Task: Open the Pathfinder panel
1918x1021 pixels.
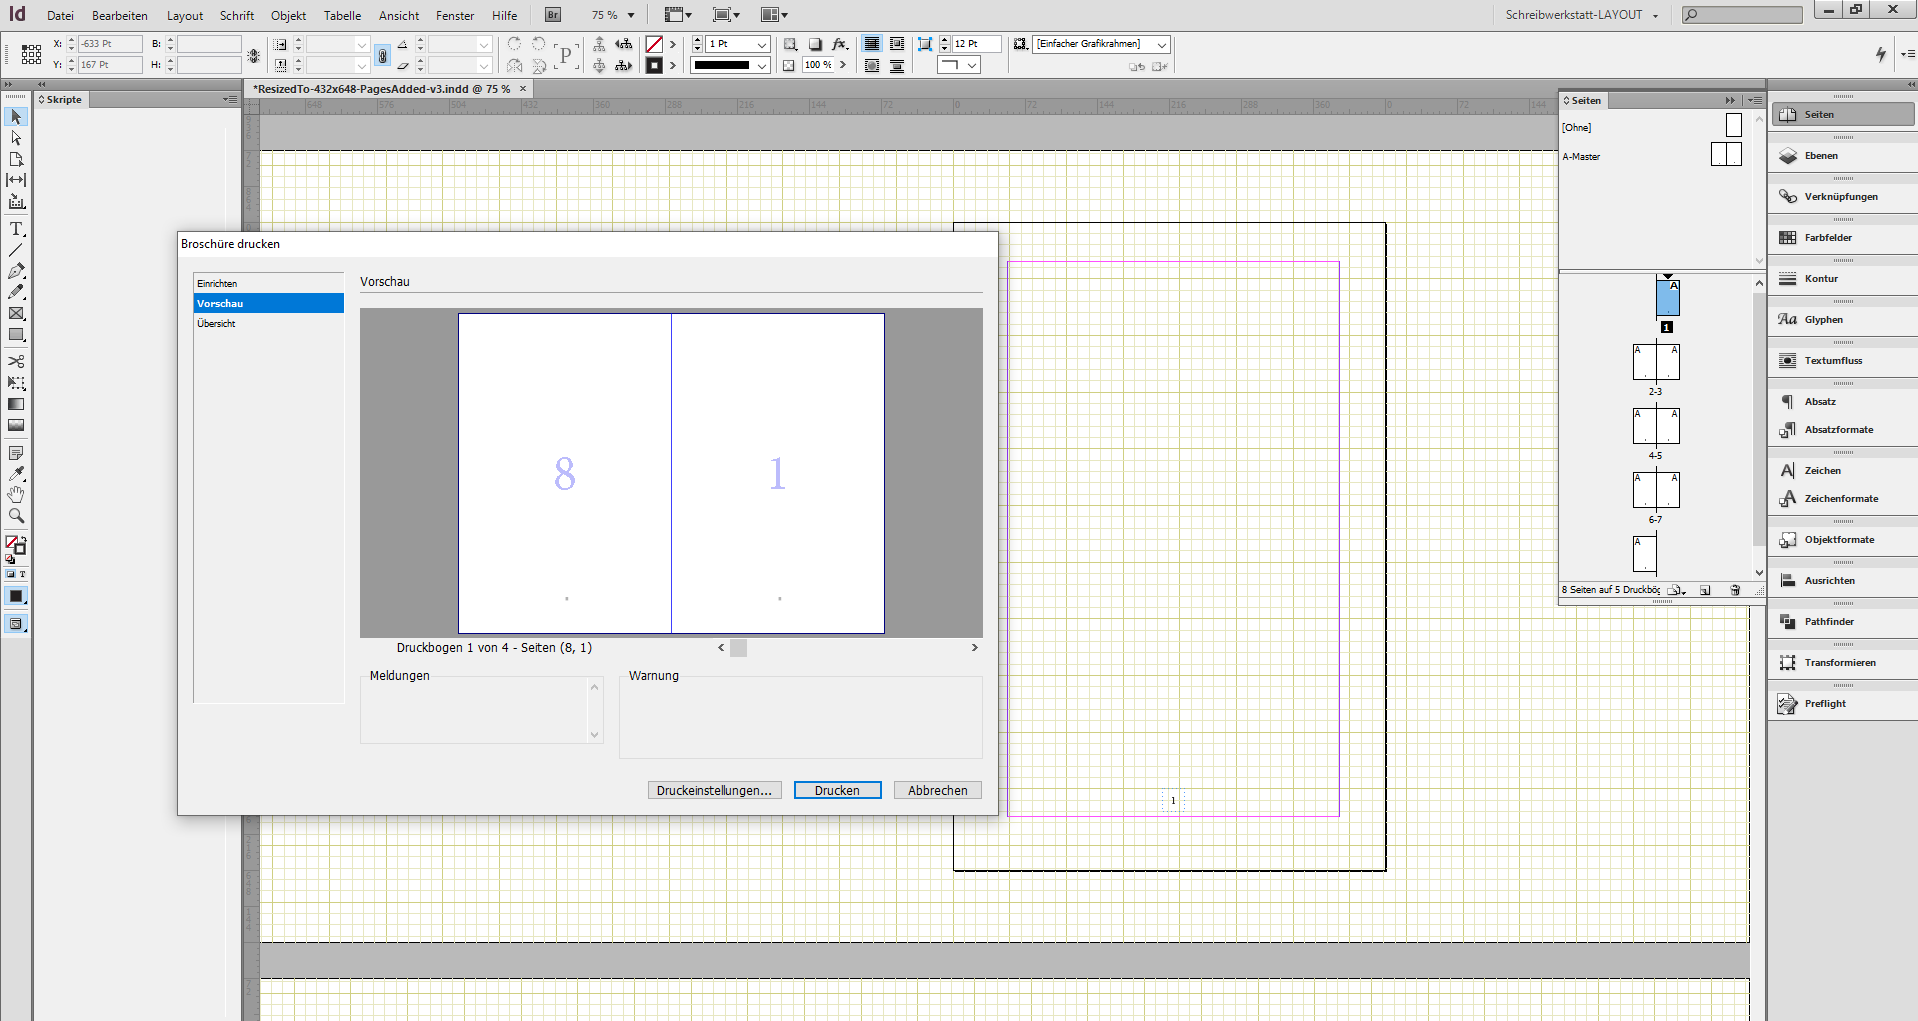Action: 1830,621
